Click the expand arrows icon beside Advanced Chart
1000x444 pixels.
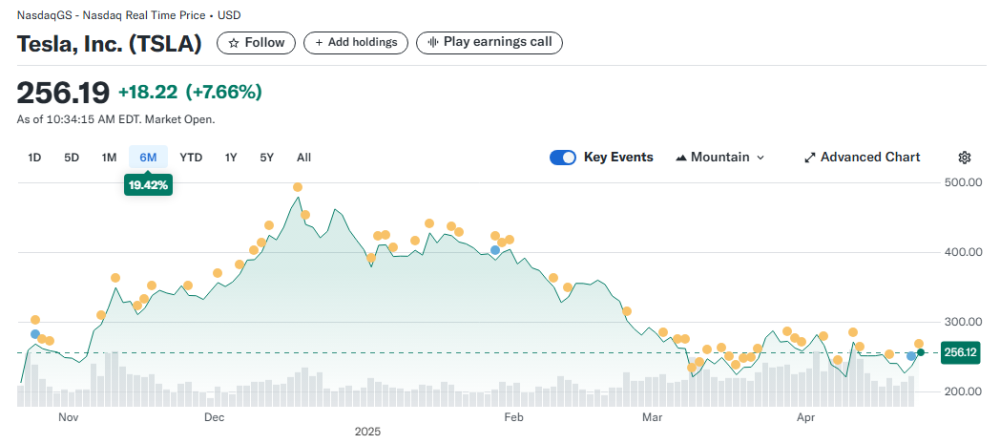(x=809, y=157)
